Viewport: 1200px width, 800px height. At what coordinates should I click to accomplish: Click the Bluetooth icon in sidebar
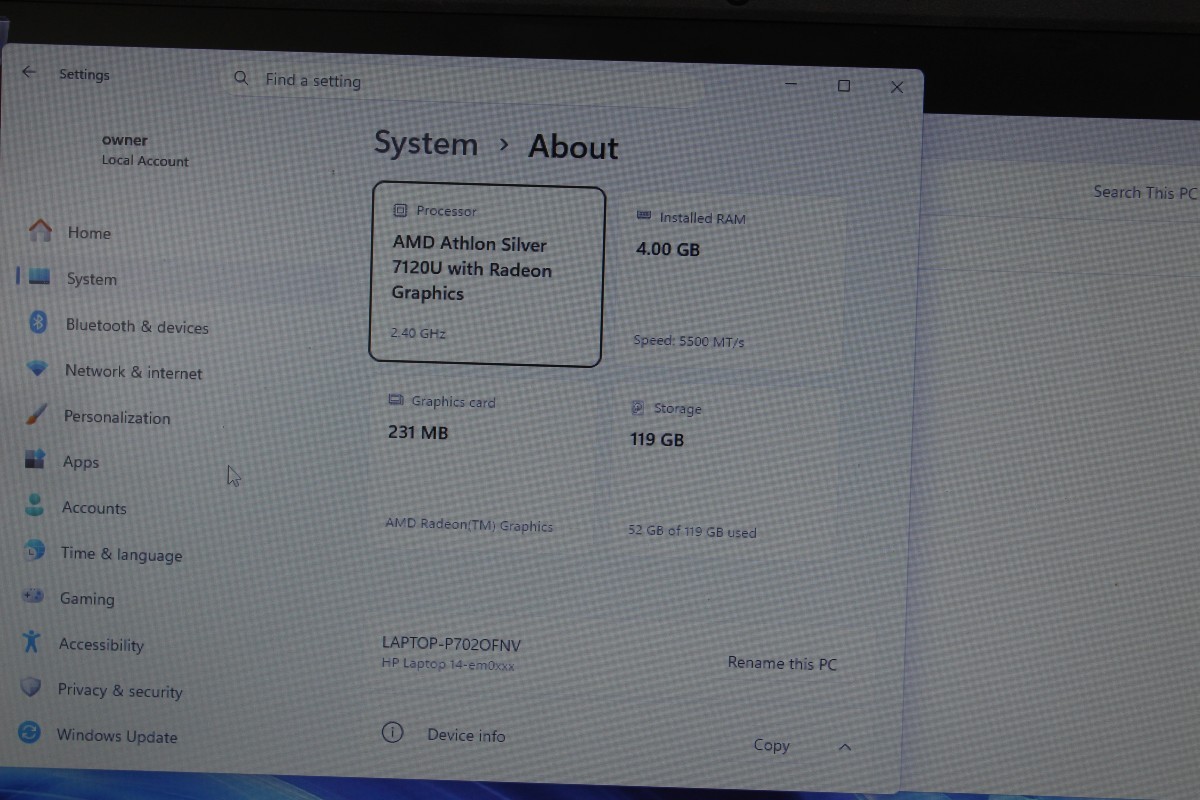click(x=38, y=322)
